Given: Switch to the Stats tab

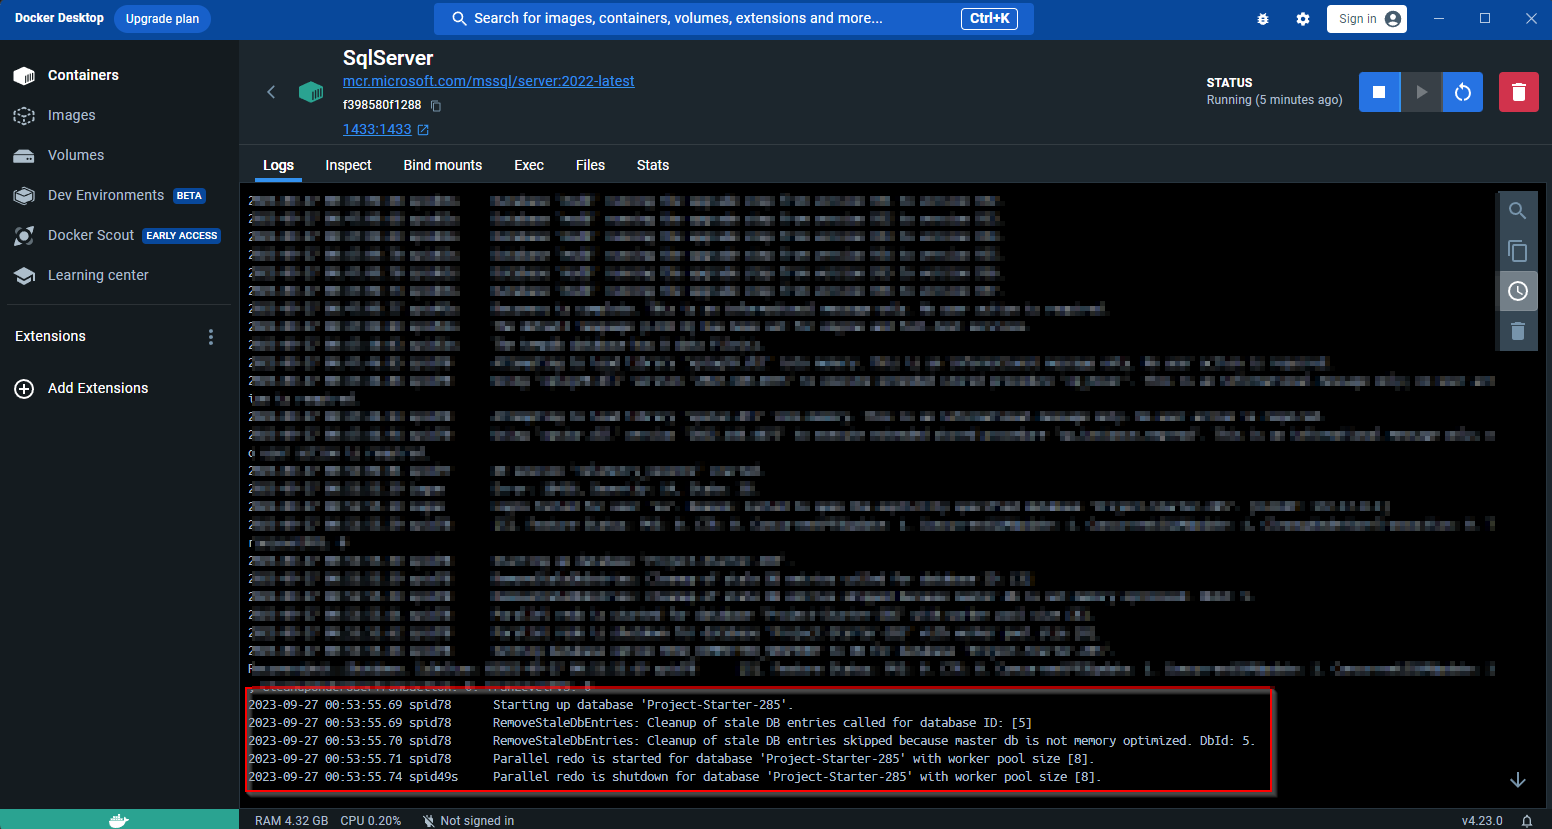Looking at the screenshot, I should tap(653, 165).
